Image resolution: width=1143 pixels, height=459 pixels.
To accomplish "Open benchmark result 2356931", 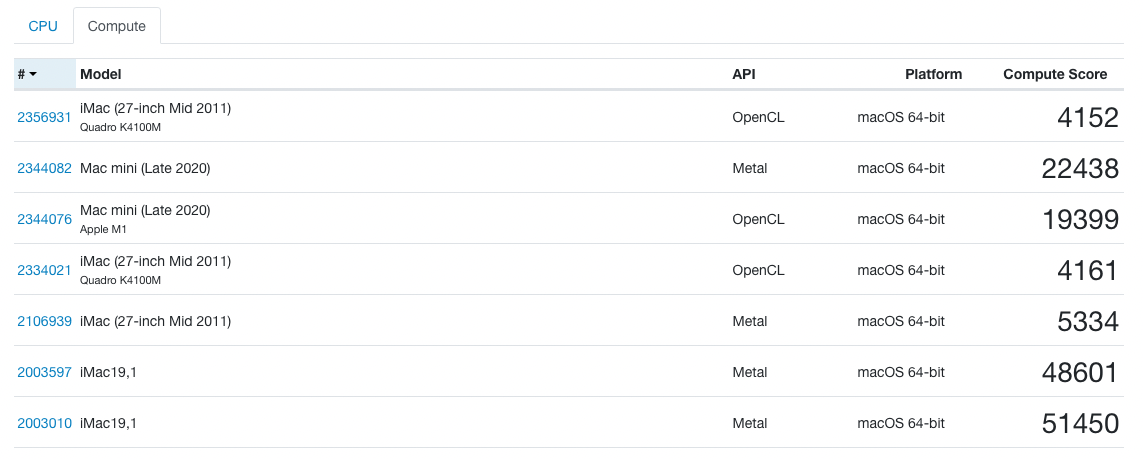I will (x=44, y=117).
